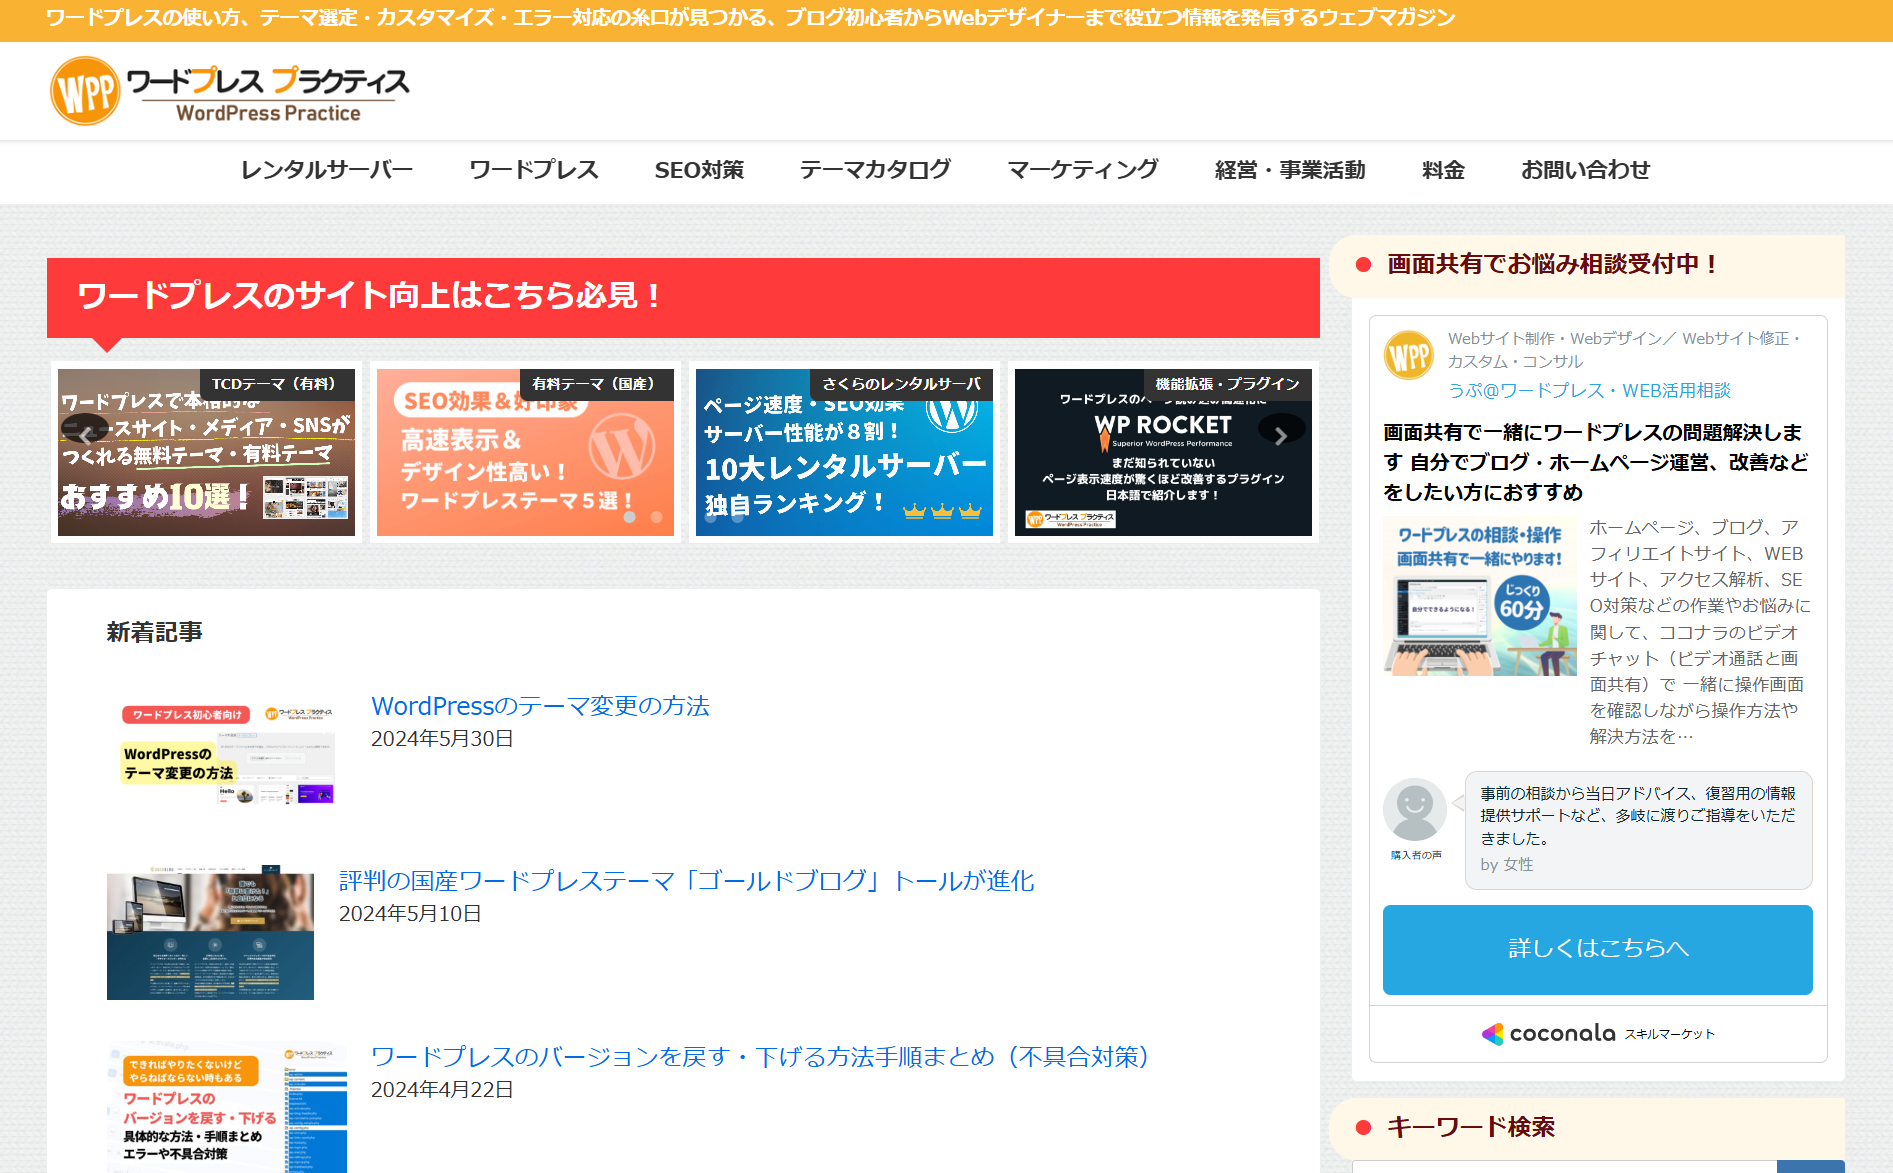Click date 2024年5月10日

(410, 914)
